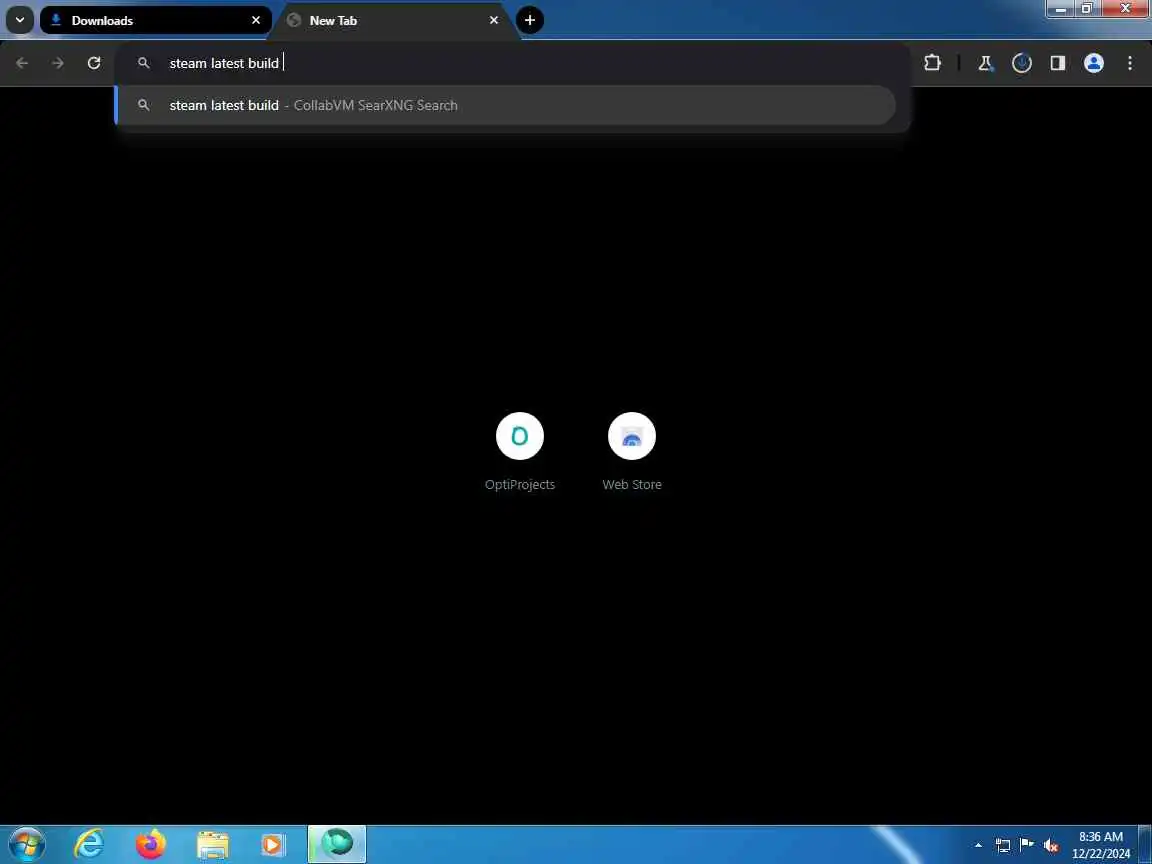Launch Firefox from taskbar

click(151, 844)
